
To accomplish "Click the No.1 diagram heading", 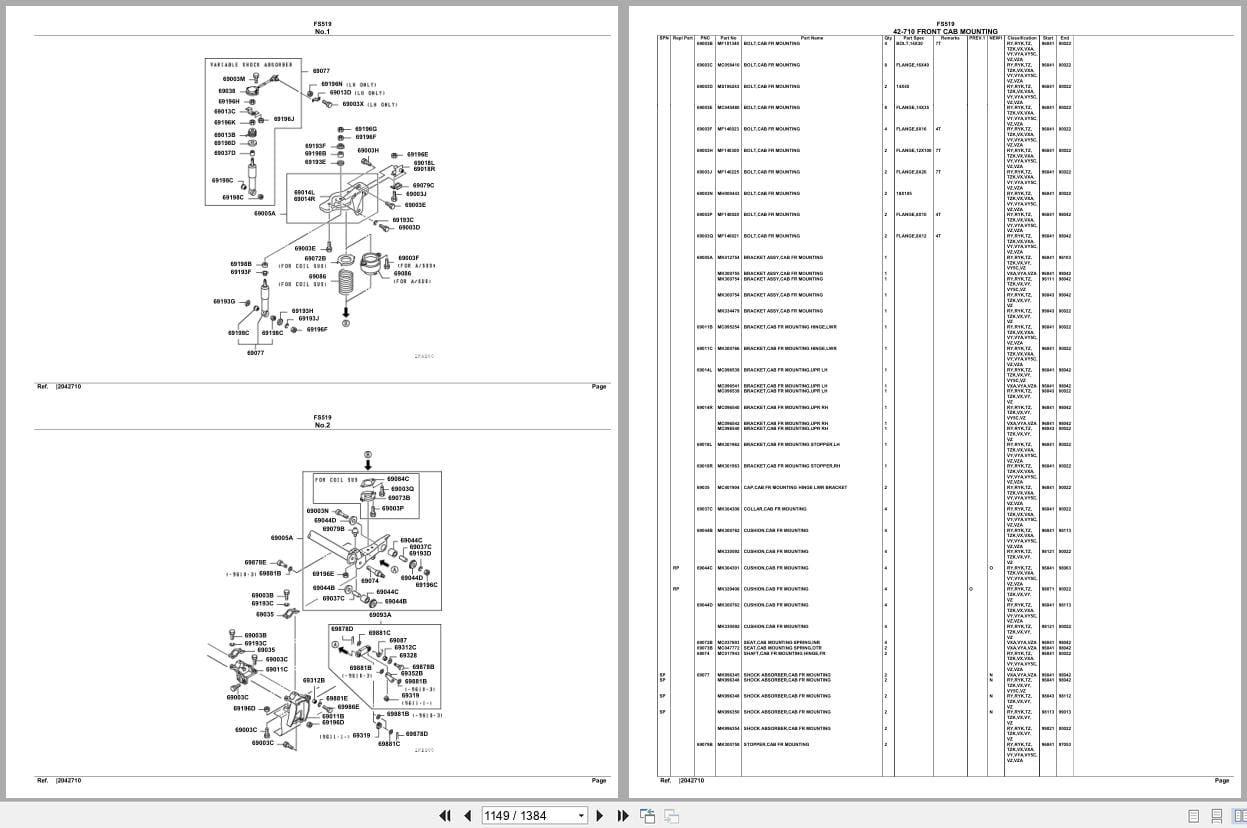I will click(322, 32).
